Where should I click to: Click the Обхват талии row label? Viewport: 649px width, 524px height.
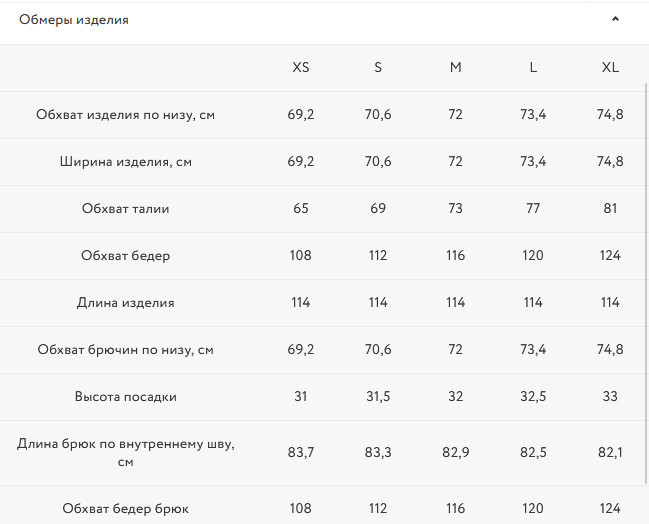[126, 209]
